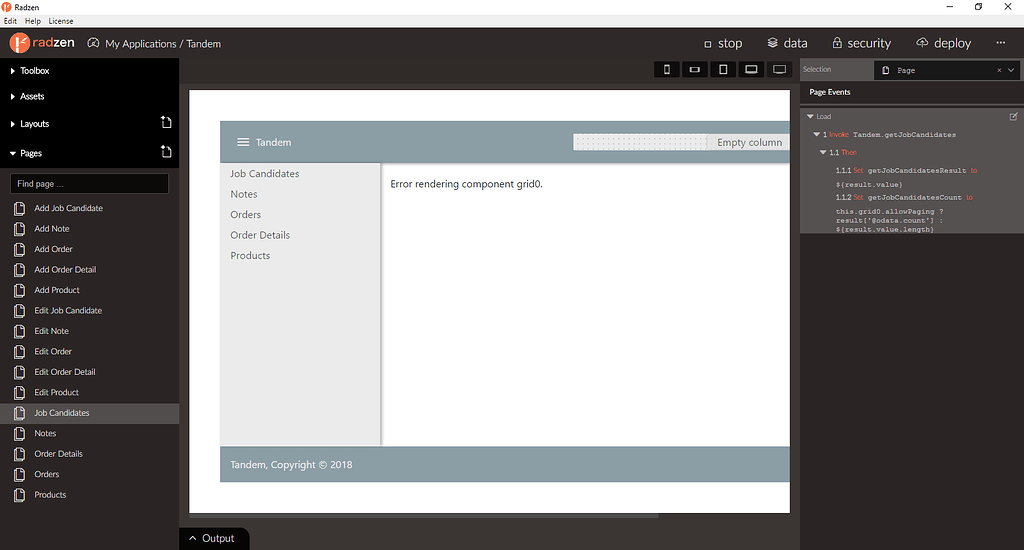The width and height of the screenshot is (1024, 550).
Task: Toggle the Tandem hamburger menu icon
Action: point(243,142)
